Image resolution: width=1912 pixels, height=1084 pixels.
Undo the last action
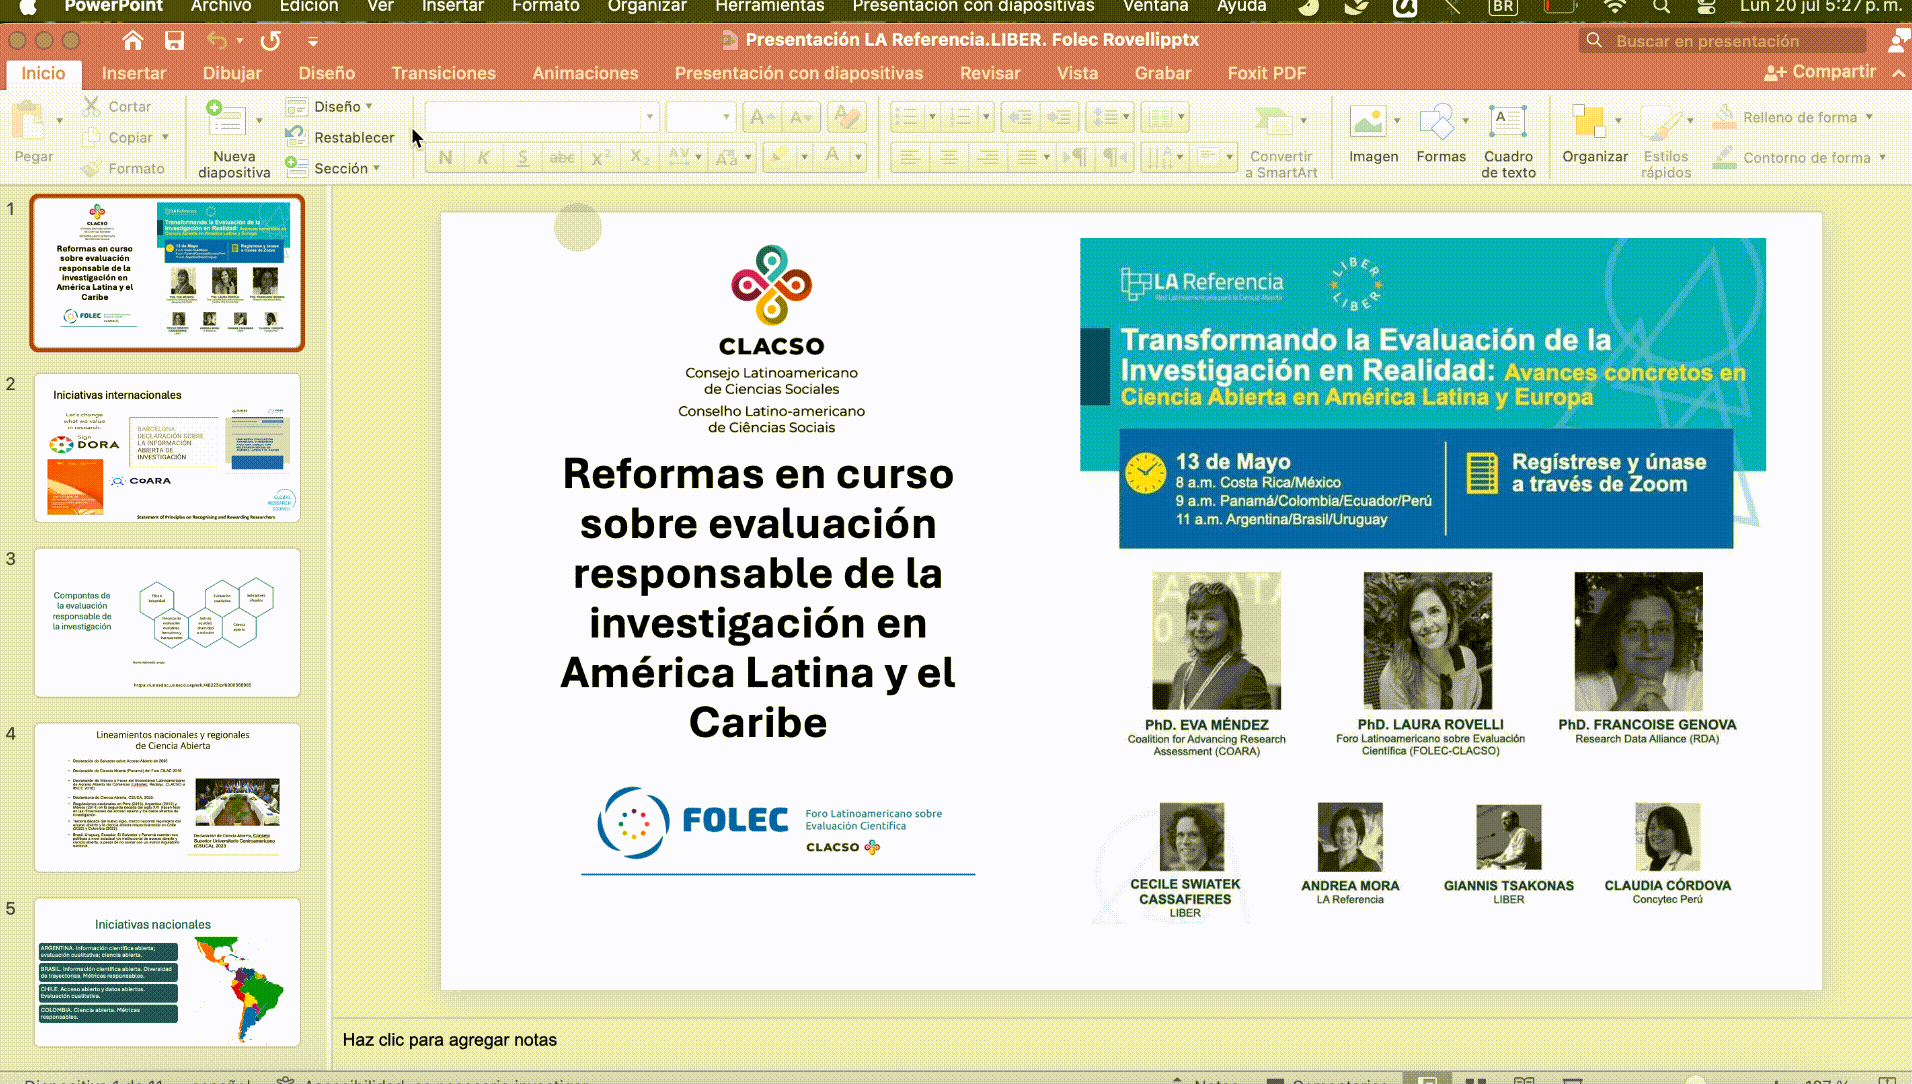217,41
